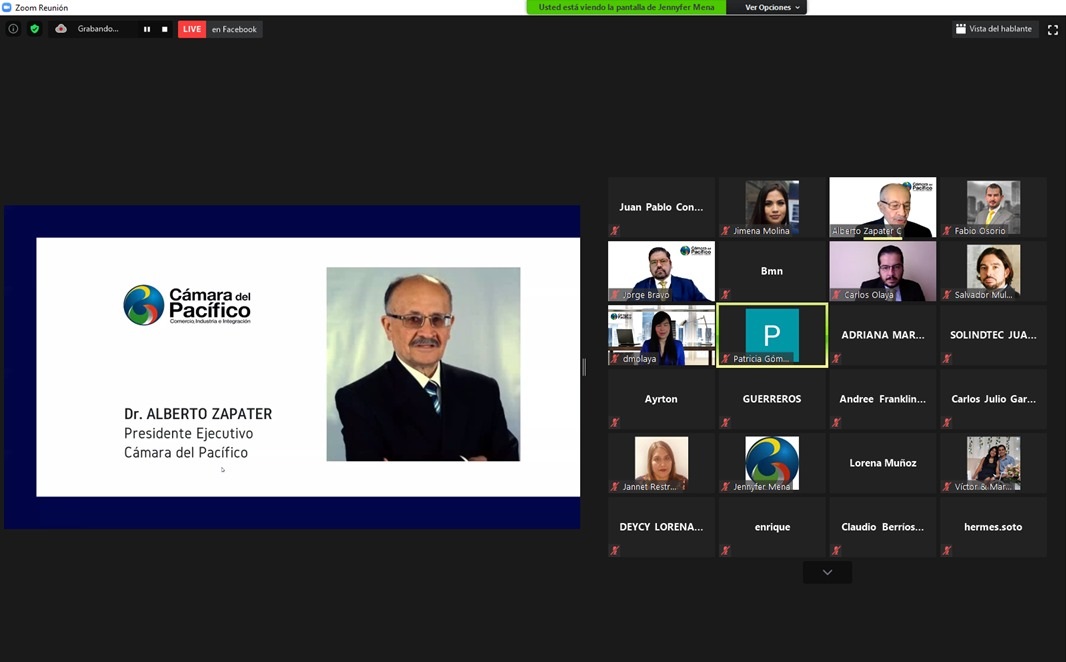Image resolution: width=1066 pixels, height=662 pixels.
Task: Click 'Dr. ALBERTO ZAPATER' name text on slide
Action: (x=198, y=414)
